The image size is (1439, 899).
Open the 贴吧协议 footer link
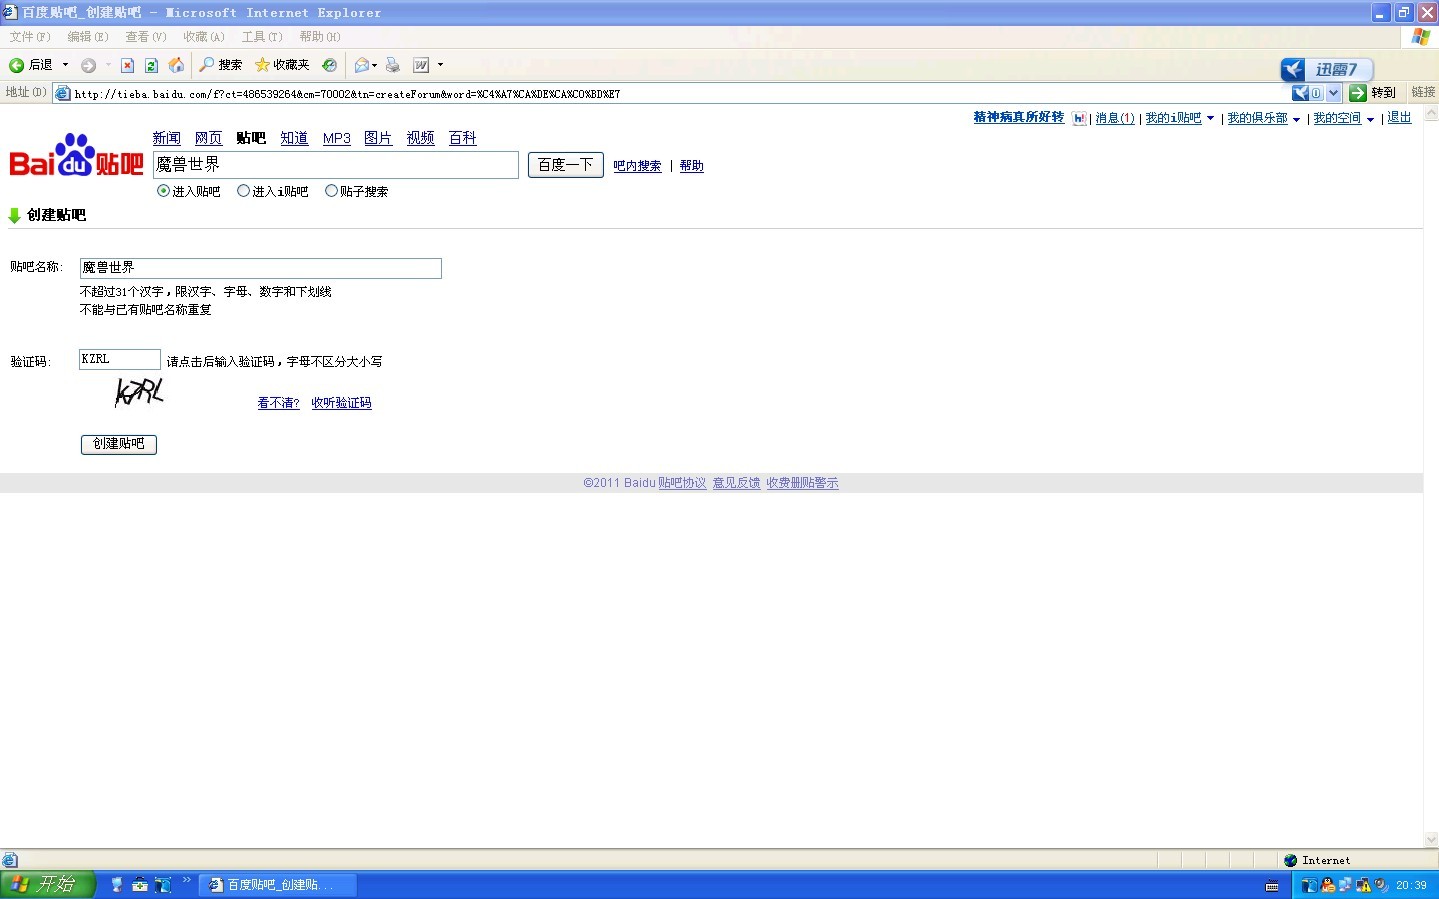point(682,483)
